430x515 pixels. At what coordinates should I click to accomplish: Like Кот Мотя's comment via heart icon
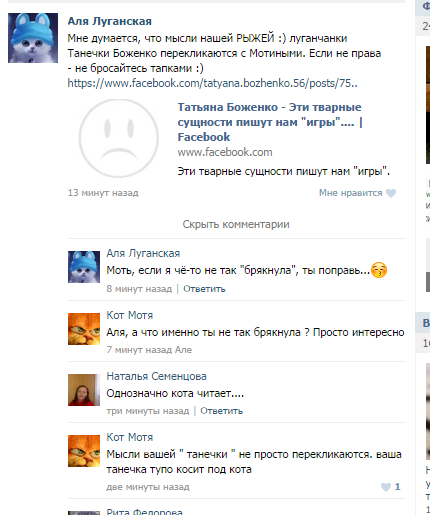coord(386,487)
